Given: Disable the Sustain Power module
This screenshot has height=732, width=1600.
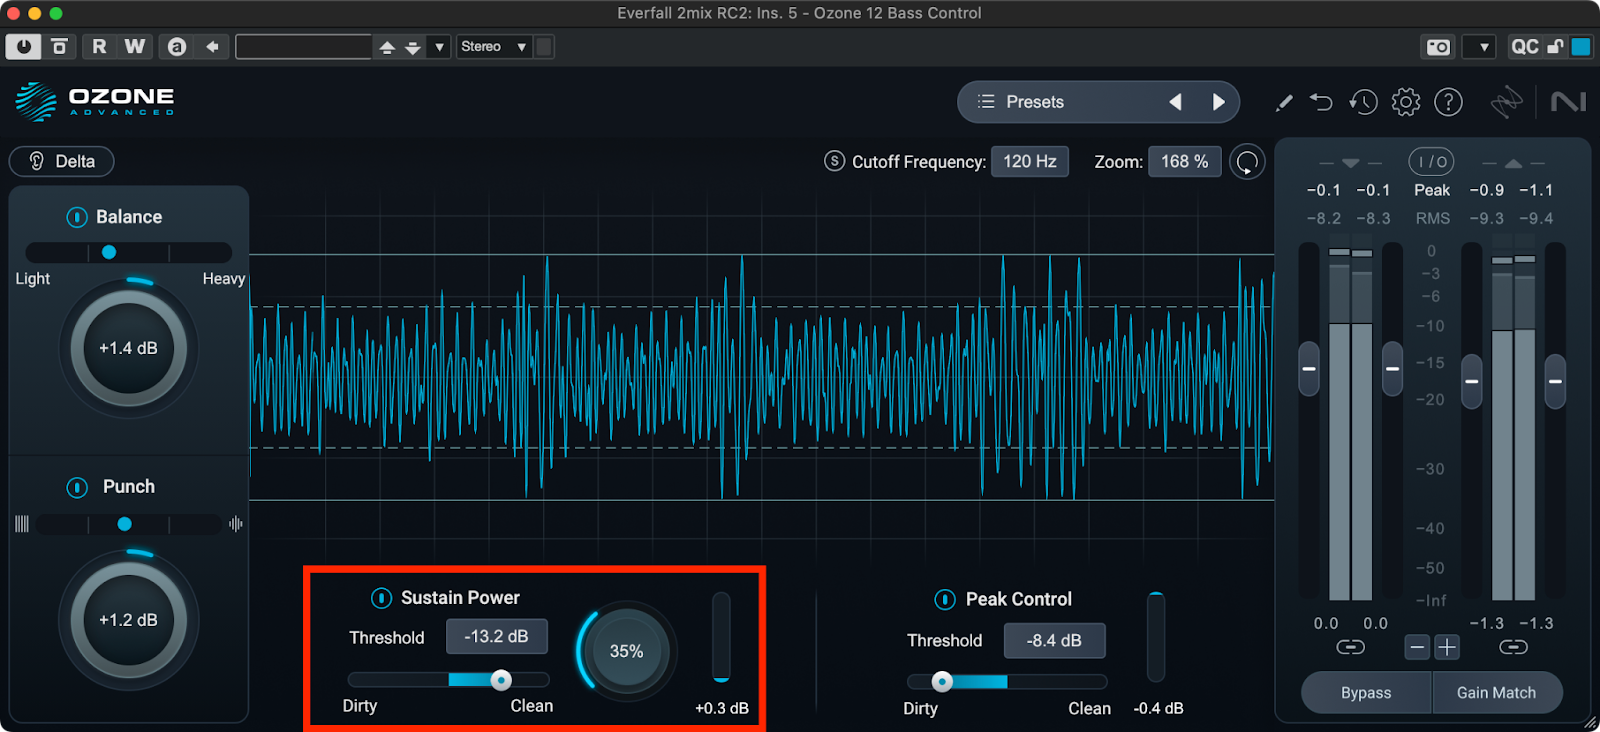Looking at the screenshot, I should pyautogui.click(x=381, y=598).
